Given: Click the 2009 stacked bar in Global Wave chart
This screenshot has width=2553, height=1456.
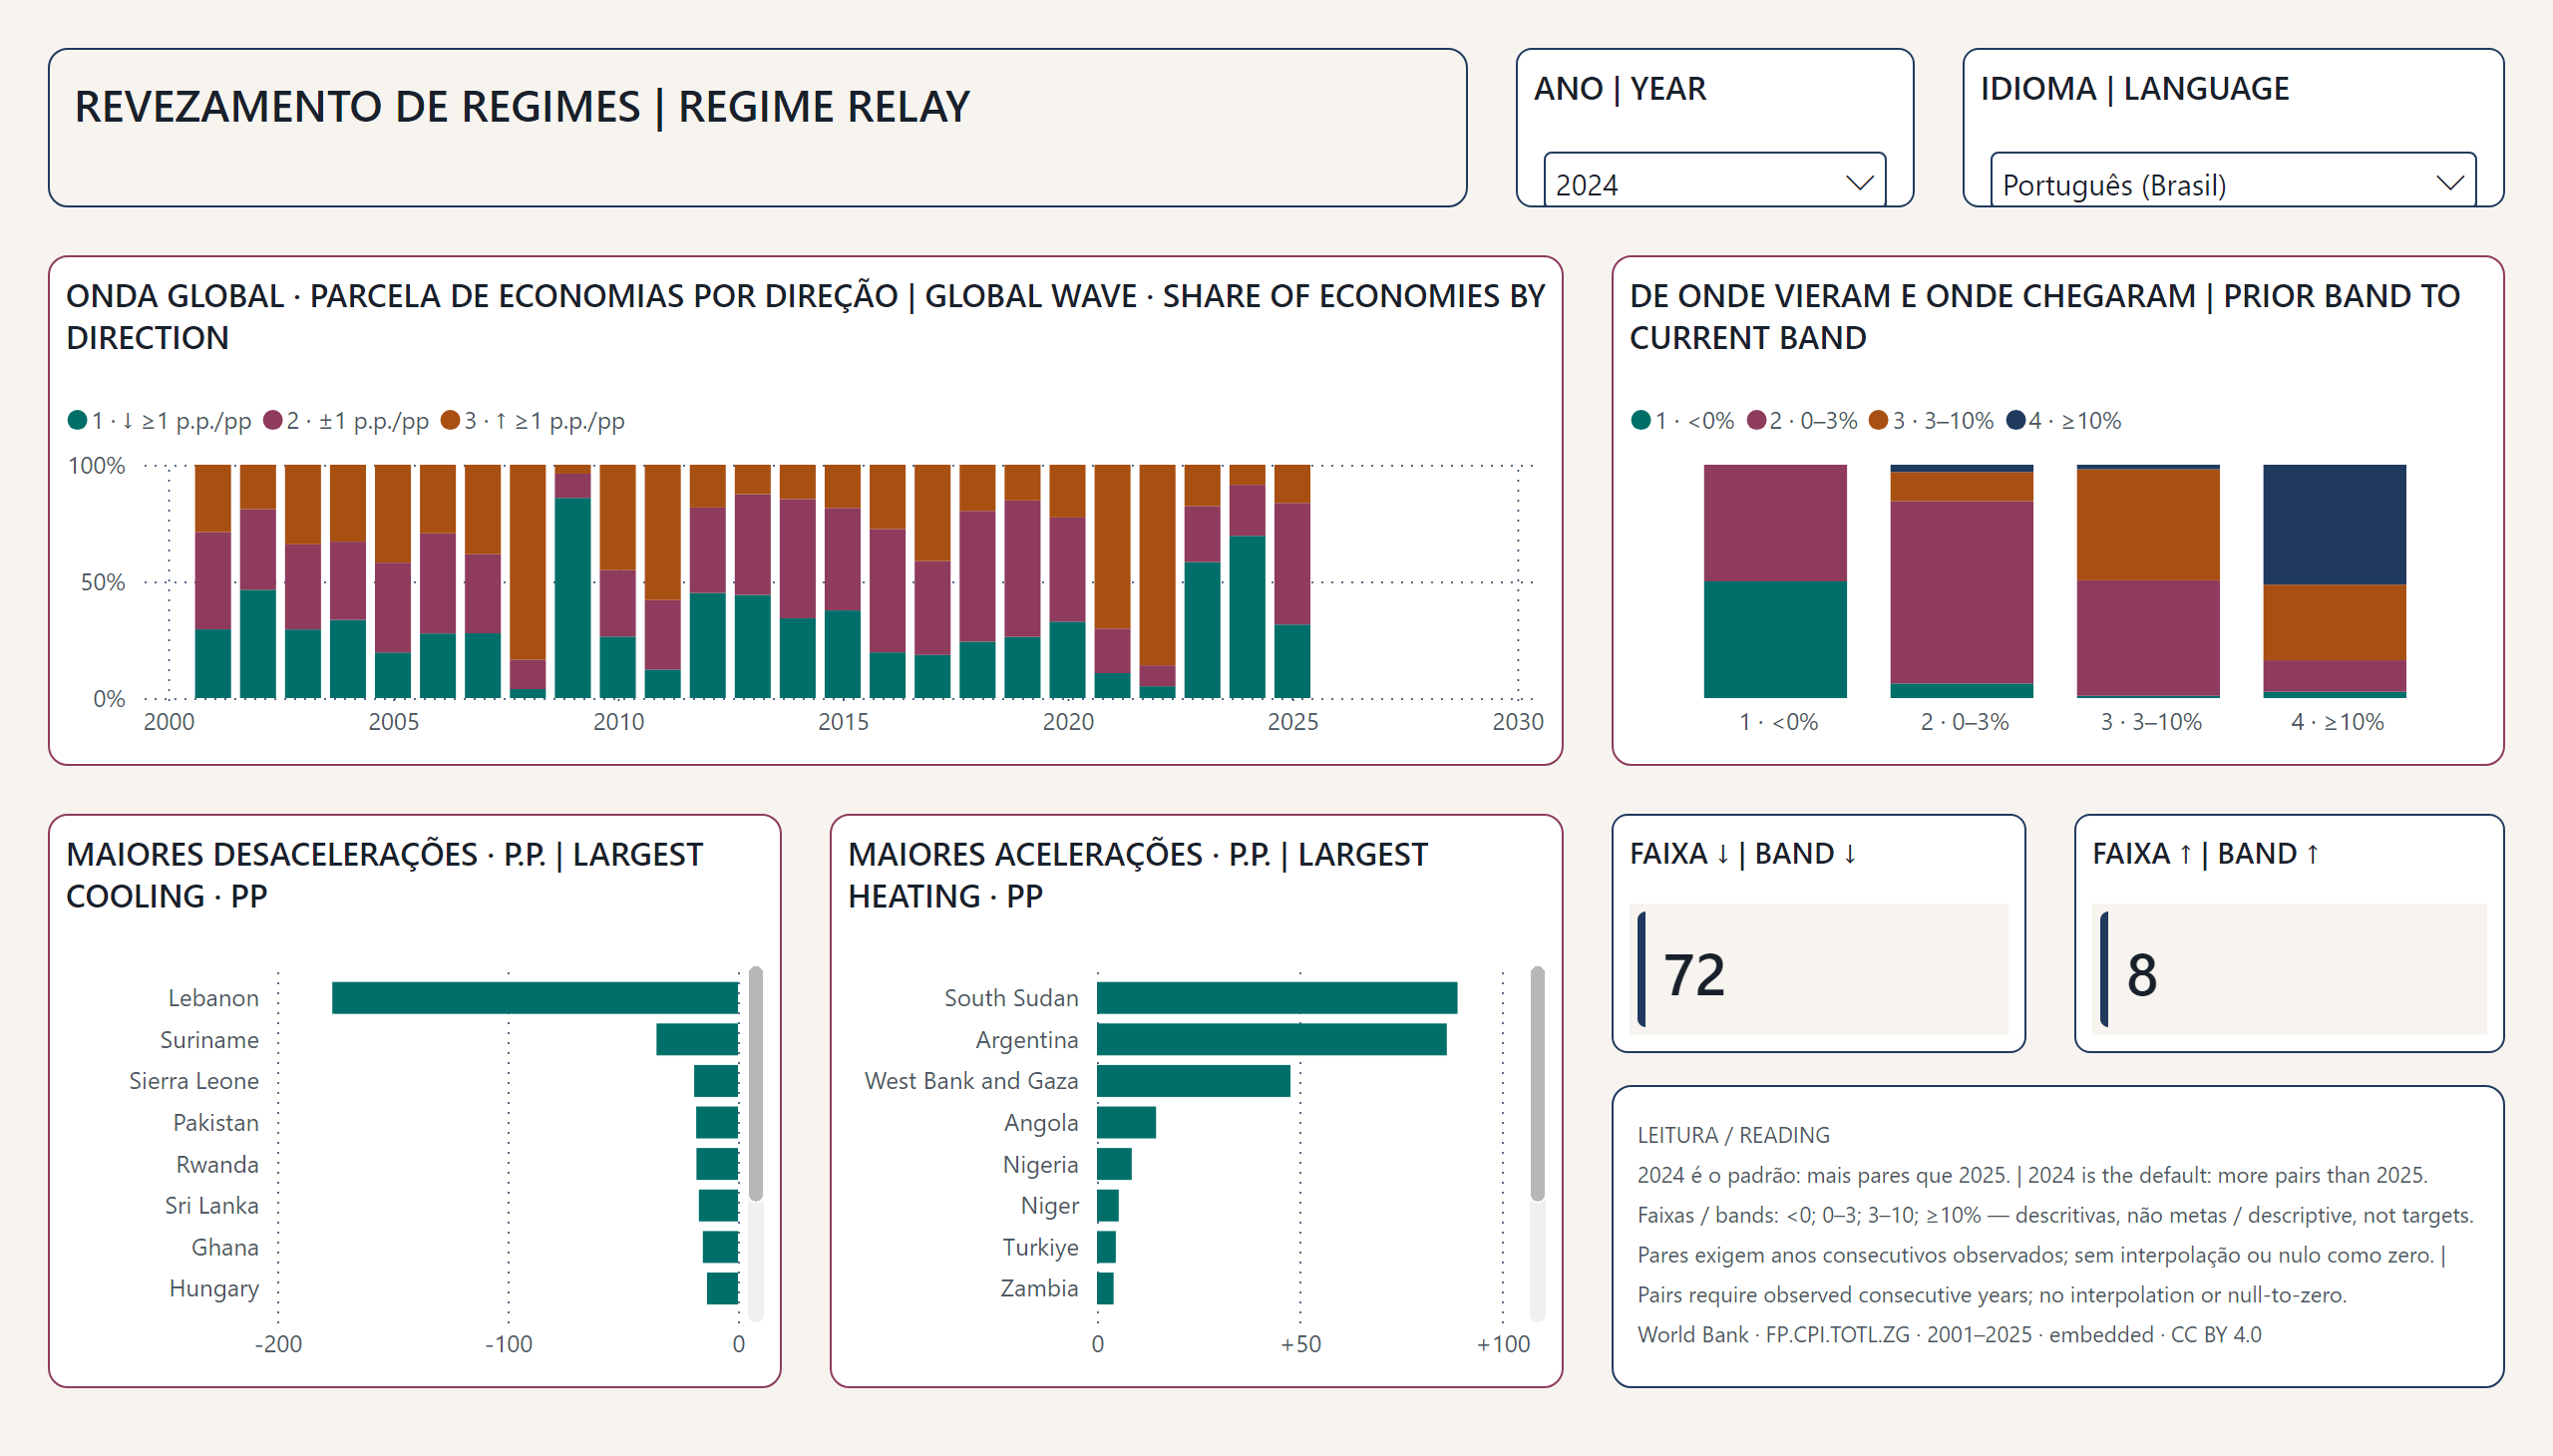Looking at the screenshot, I should coord(572,581).
